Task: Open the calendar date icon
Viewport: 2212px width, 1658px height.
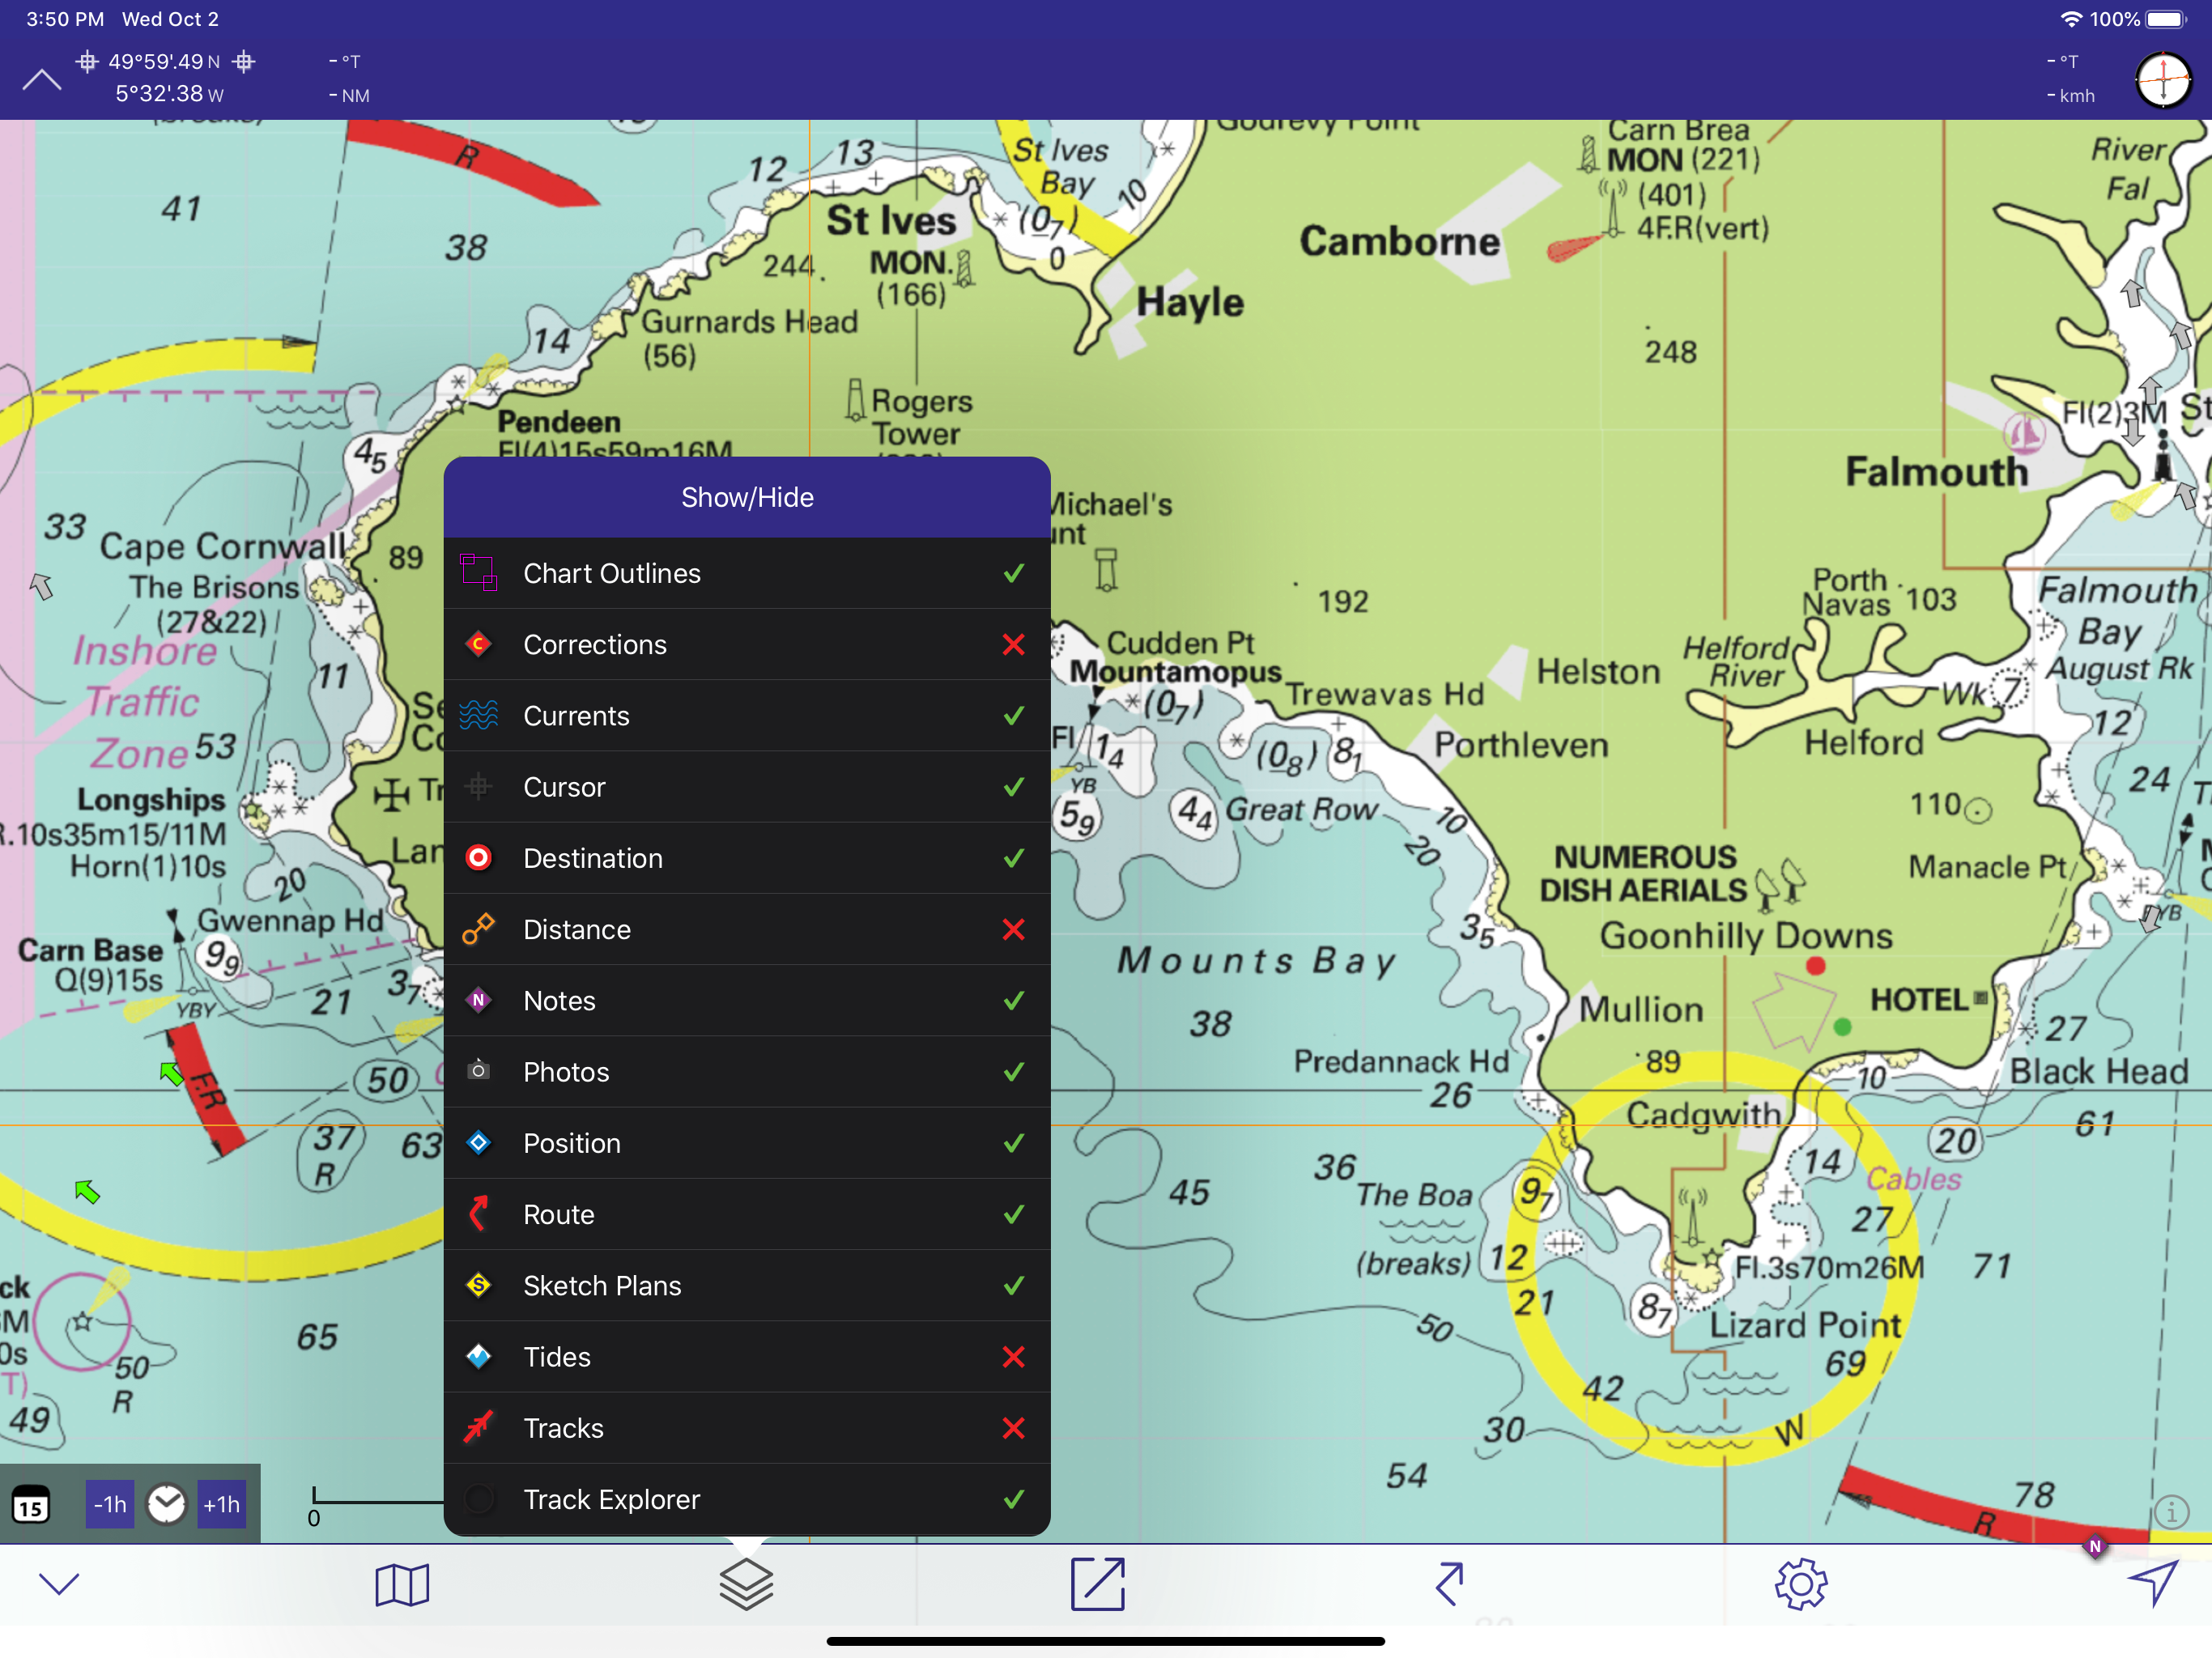Action: tap(31, 1505)
